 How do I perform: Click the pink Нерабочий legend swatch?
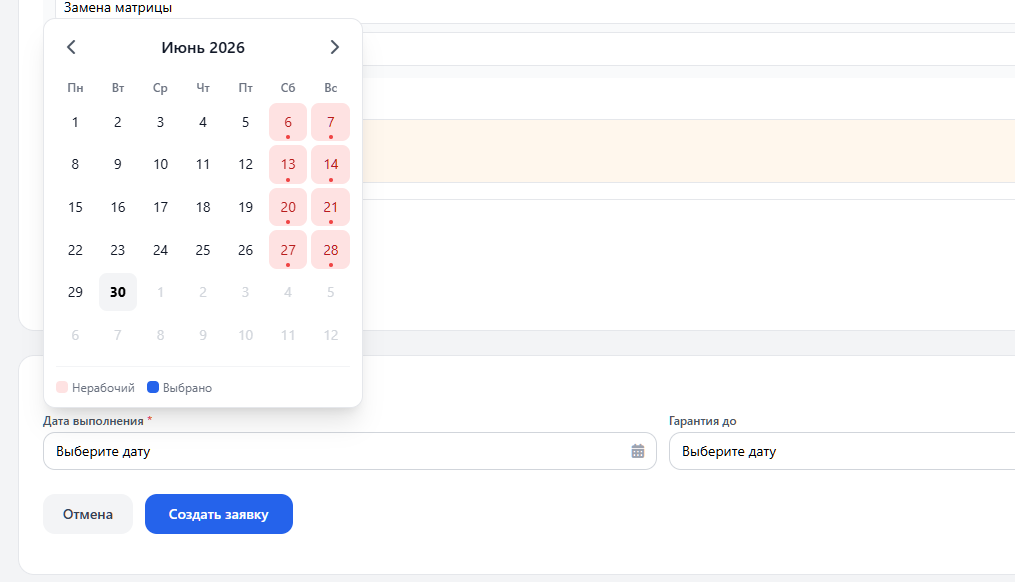point(62,387)
